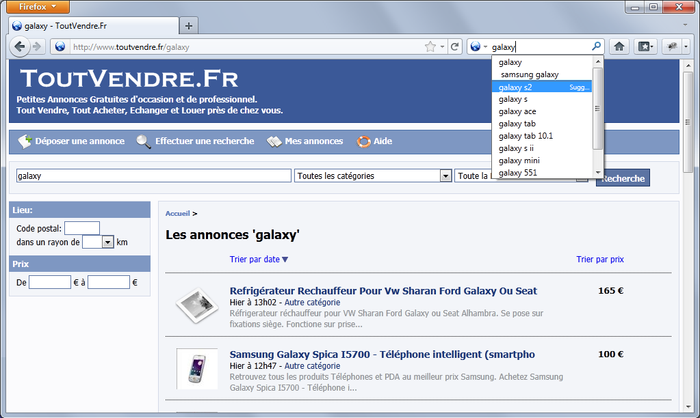Click the browser forward arrow
The image size is (700, 418).
(37, 46)
